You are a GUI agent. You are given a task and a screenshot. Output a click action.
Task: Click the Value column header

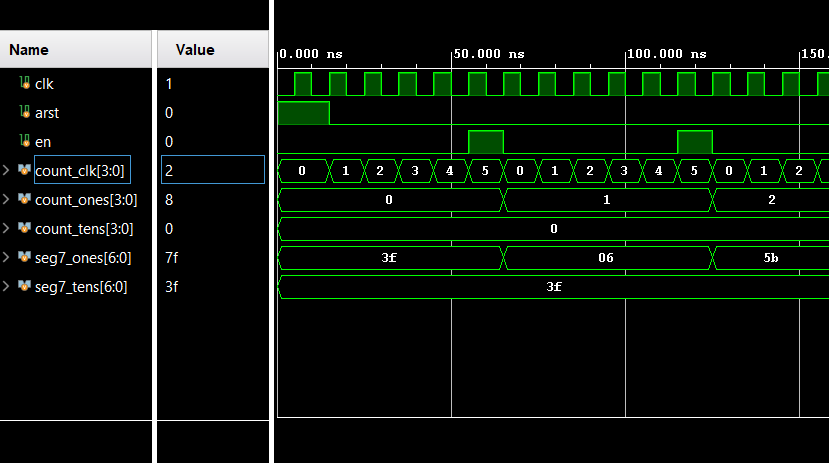coord(213,49)
